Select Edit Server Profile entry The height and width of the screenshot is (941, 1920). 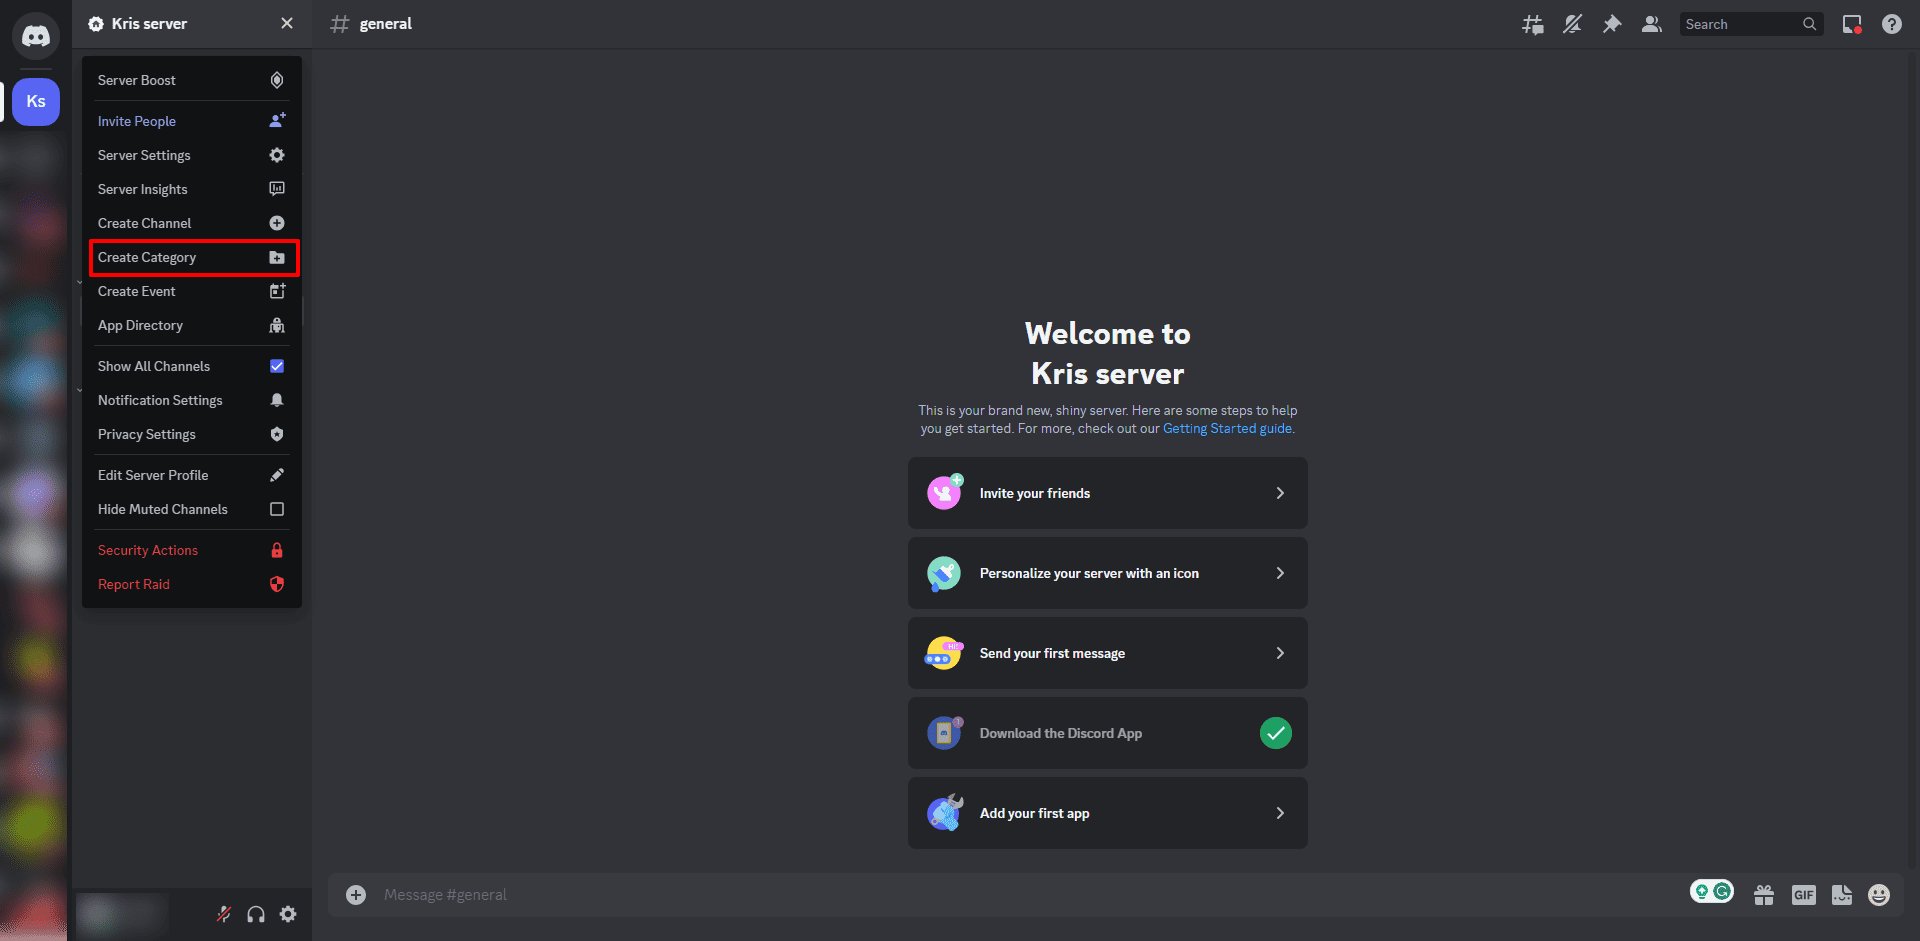[x=191, y=475]
